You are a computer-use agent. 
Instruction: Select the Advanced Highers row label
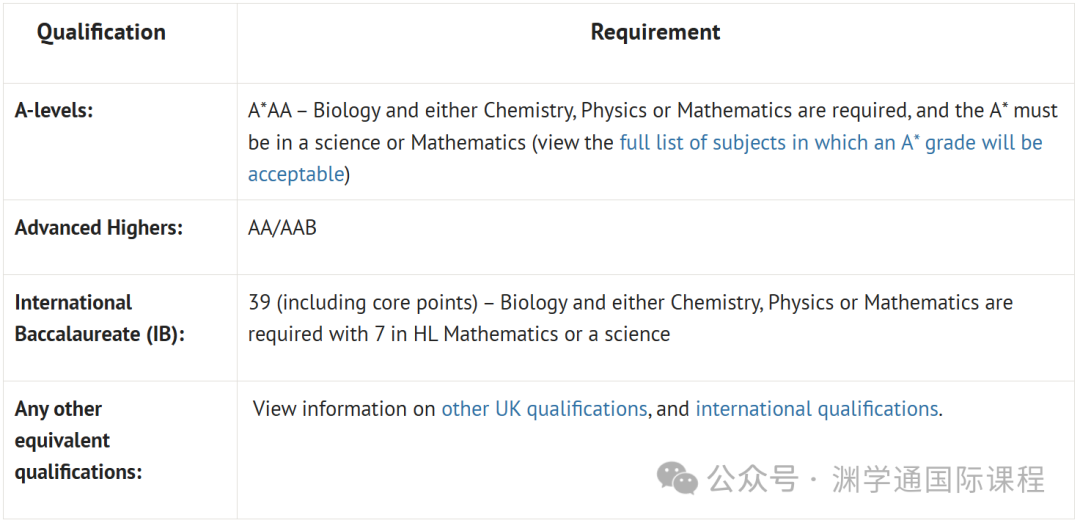tap(99, 228)
